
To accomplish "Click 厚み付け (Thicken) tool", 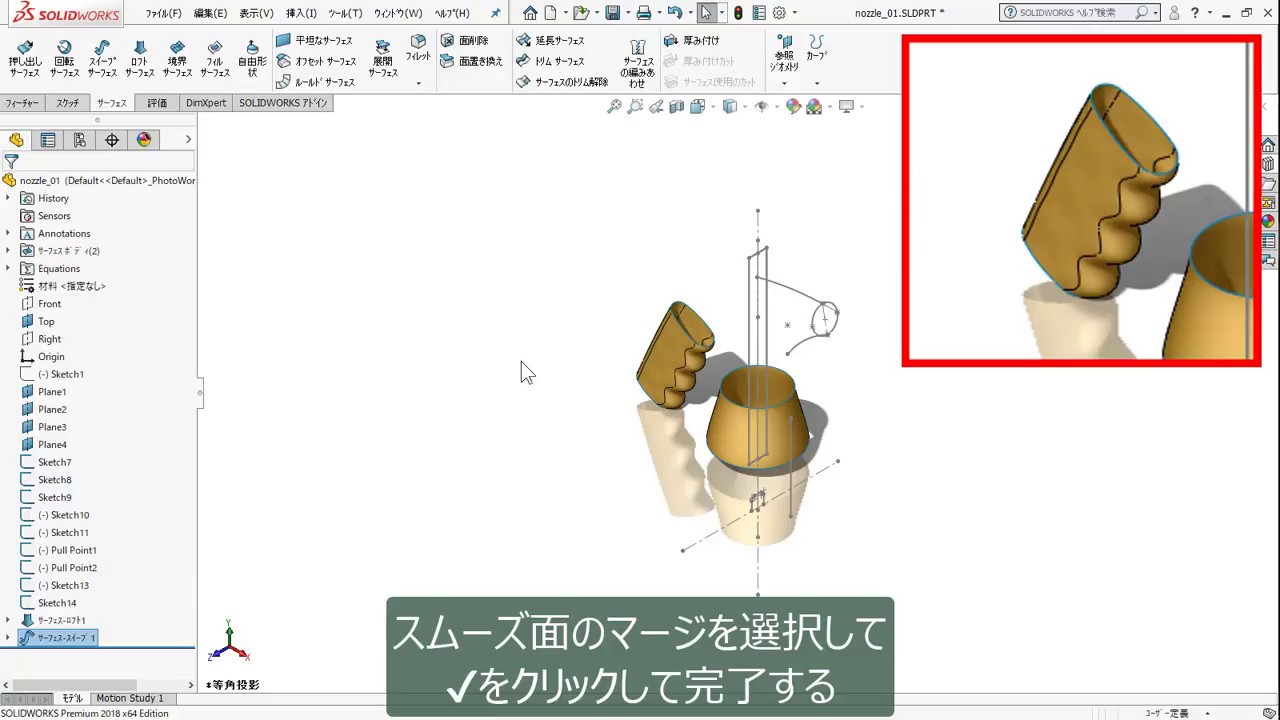I will (692, 40).
